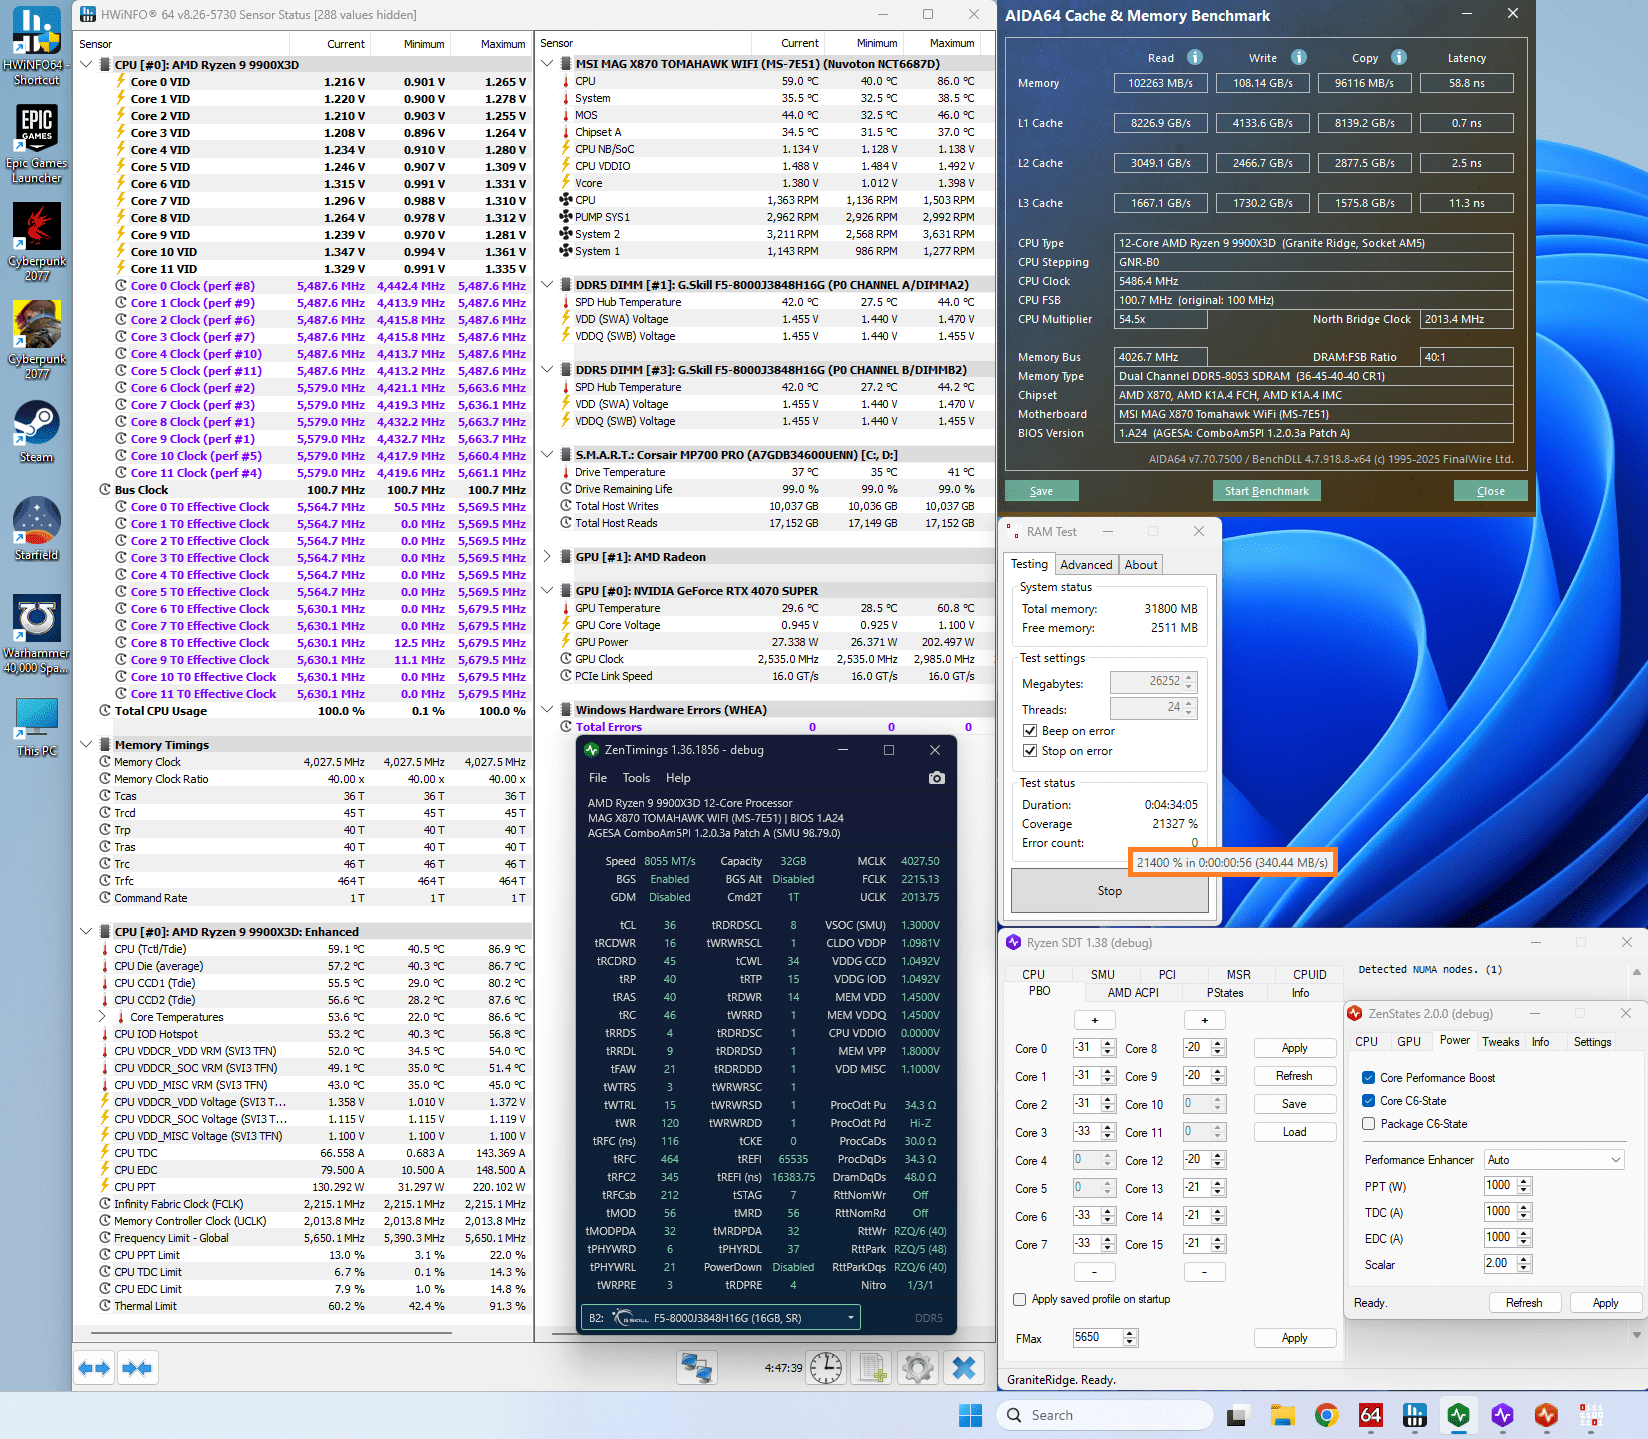The height and width of the screenshot is (1439, 1648).
Task: Switch to Ryzen SDT purple taskbar icon
Action: click(1503, 1415)
